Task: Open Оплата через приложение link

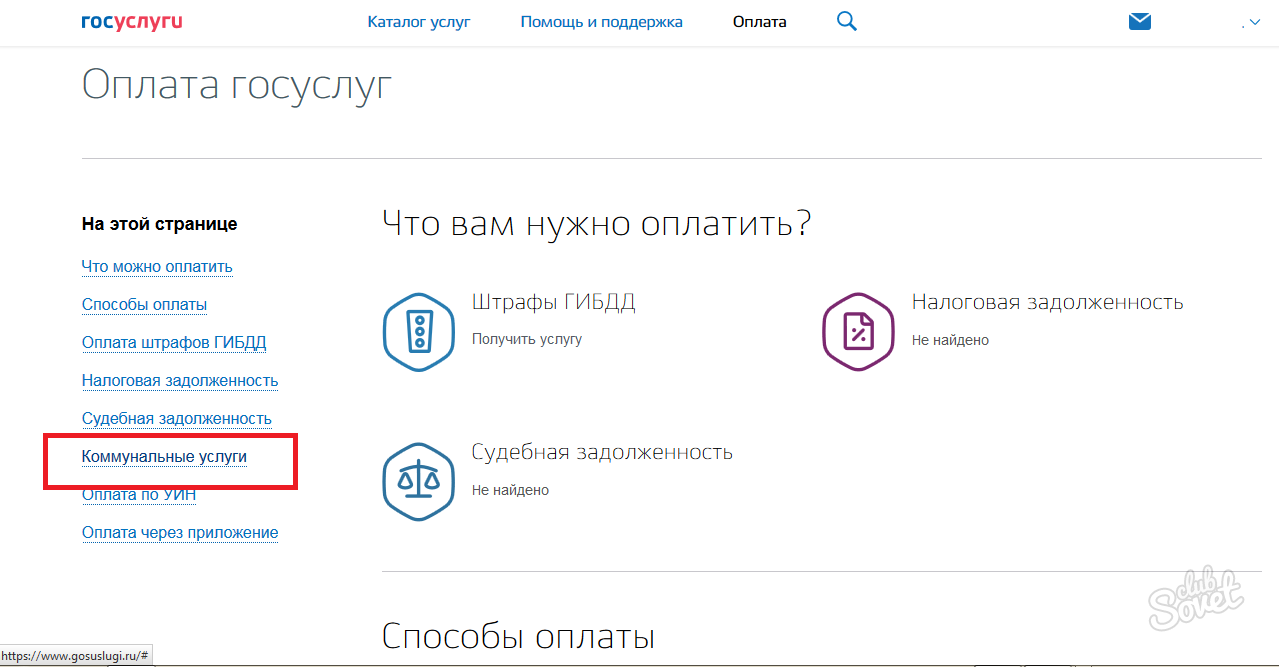Action: (180, 533)
